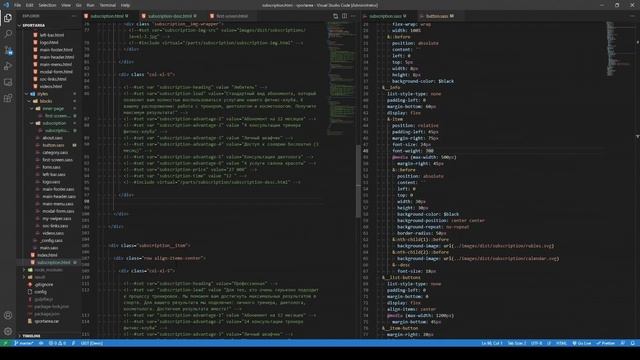The height and width of the screenshot is (360, 640).
Task: Open .gitignore in the file tree
Action: pyautogui.click(x=44, y=285)
